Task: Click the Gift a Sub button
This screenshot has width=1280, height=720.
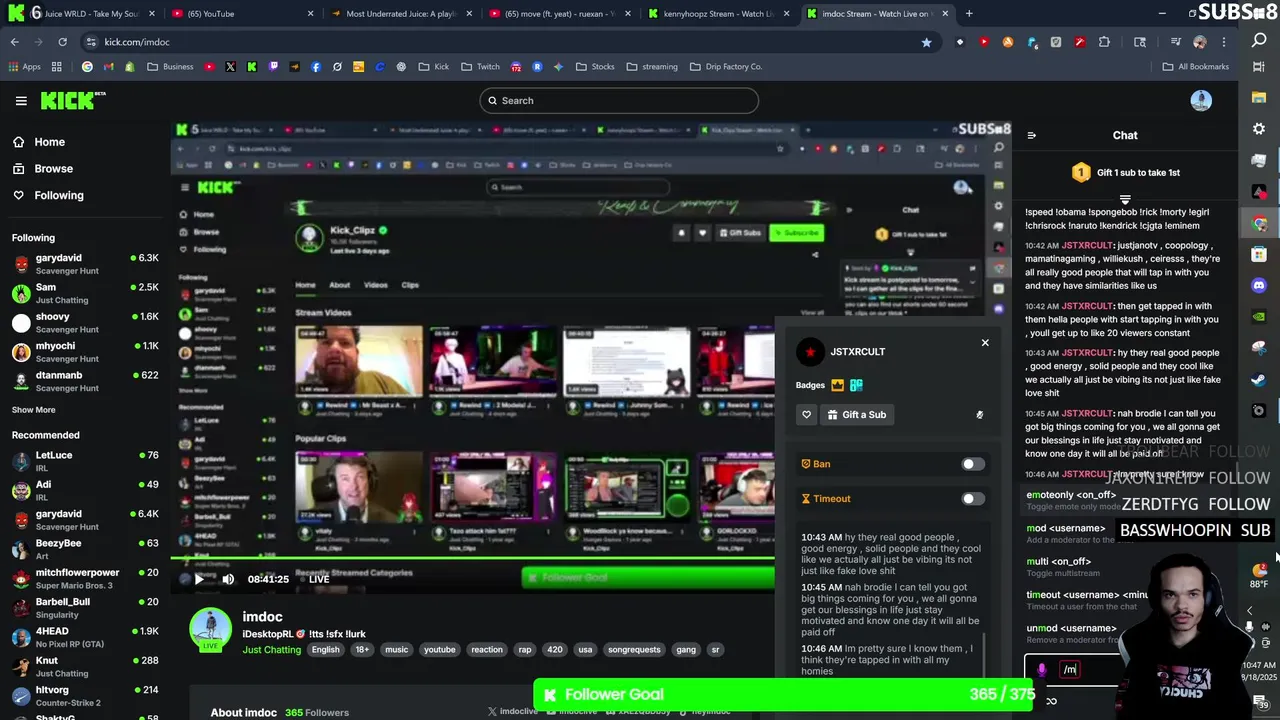Action: [x=857, y=414]
